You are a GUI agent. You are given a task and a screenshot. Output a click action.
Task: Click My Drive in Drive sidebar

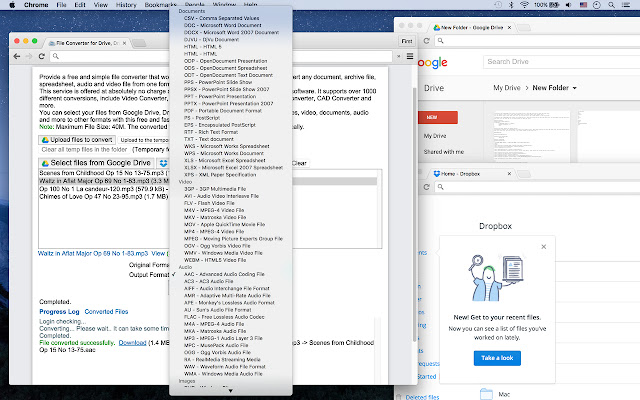435,136
